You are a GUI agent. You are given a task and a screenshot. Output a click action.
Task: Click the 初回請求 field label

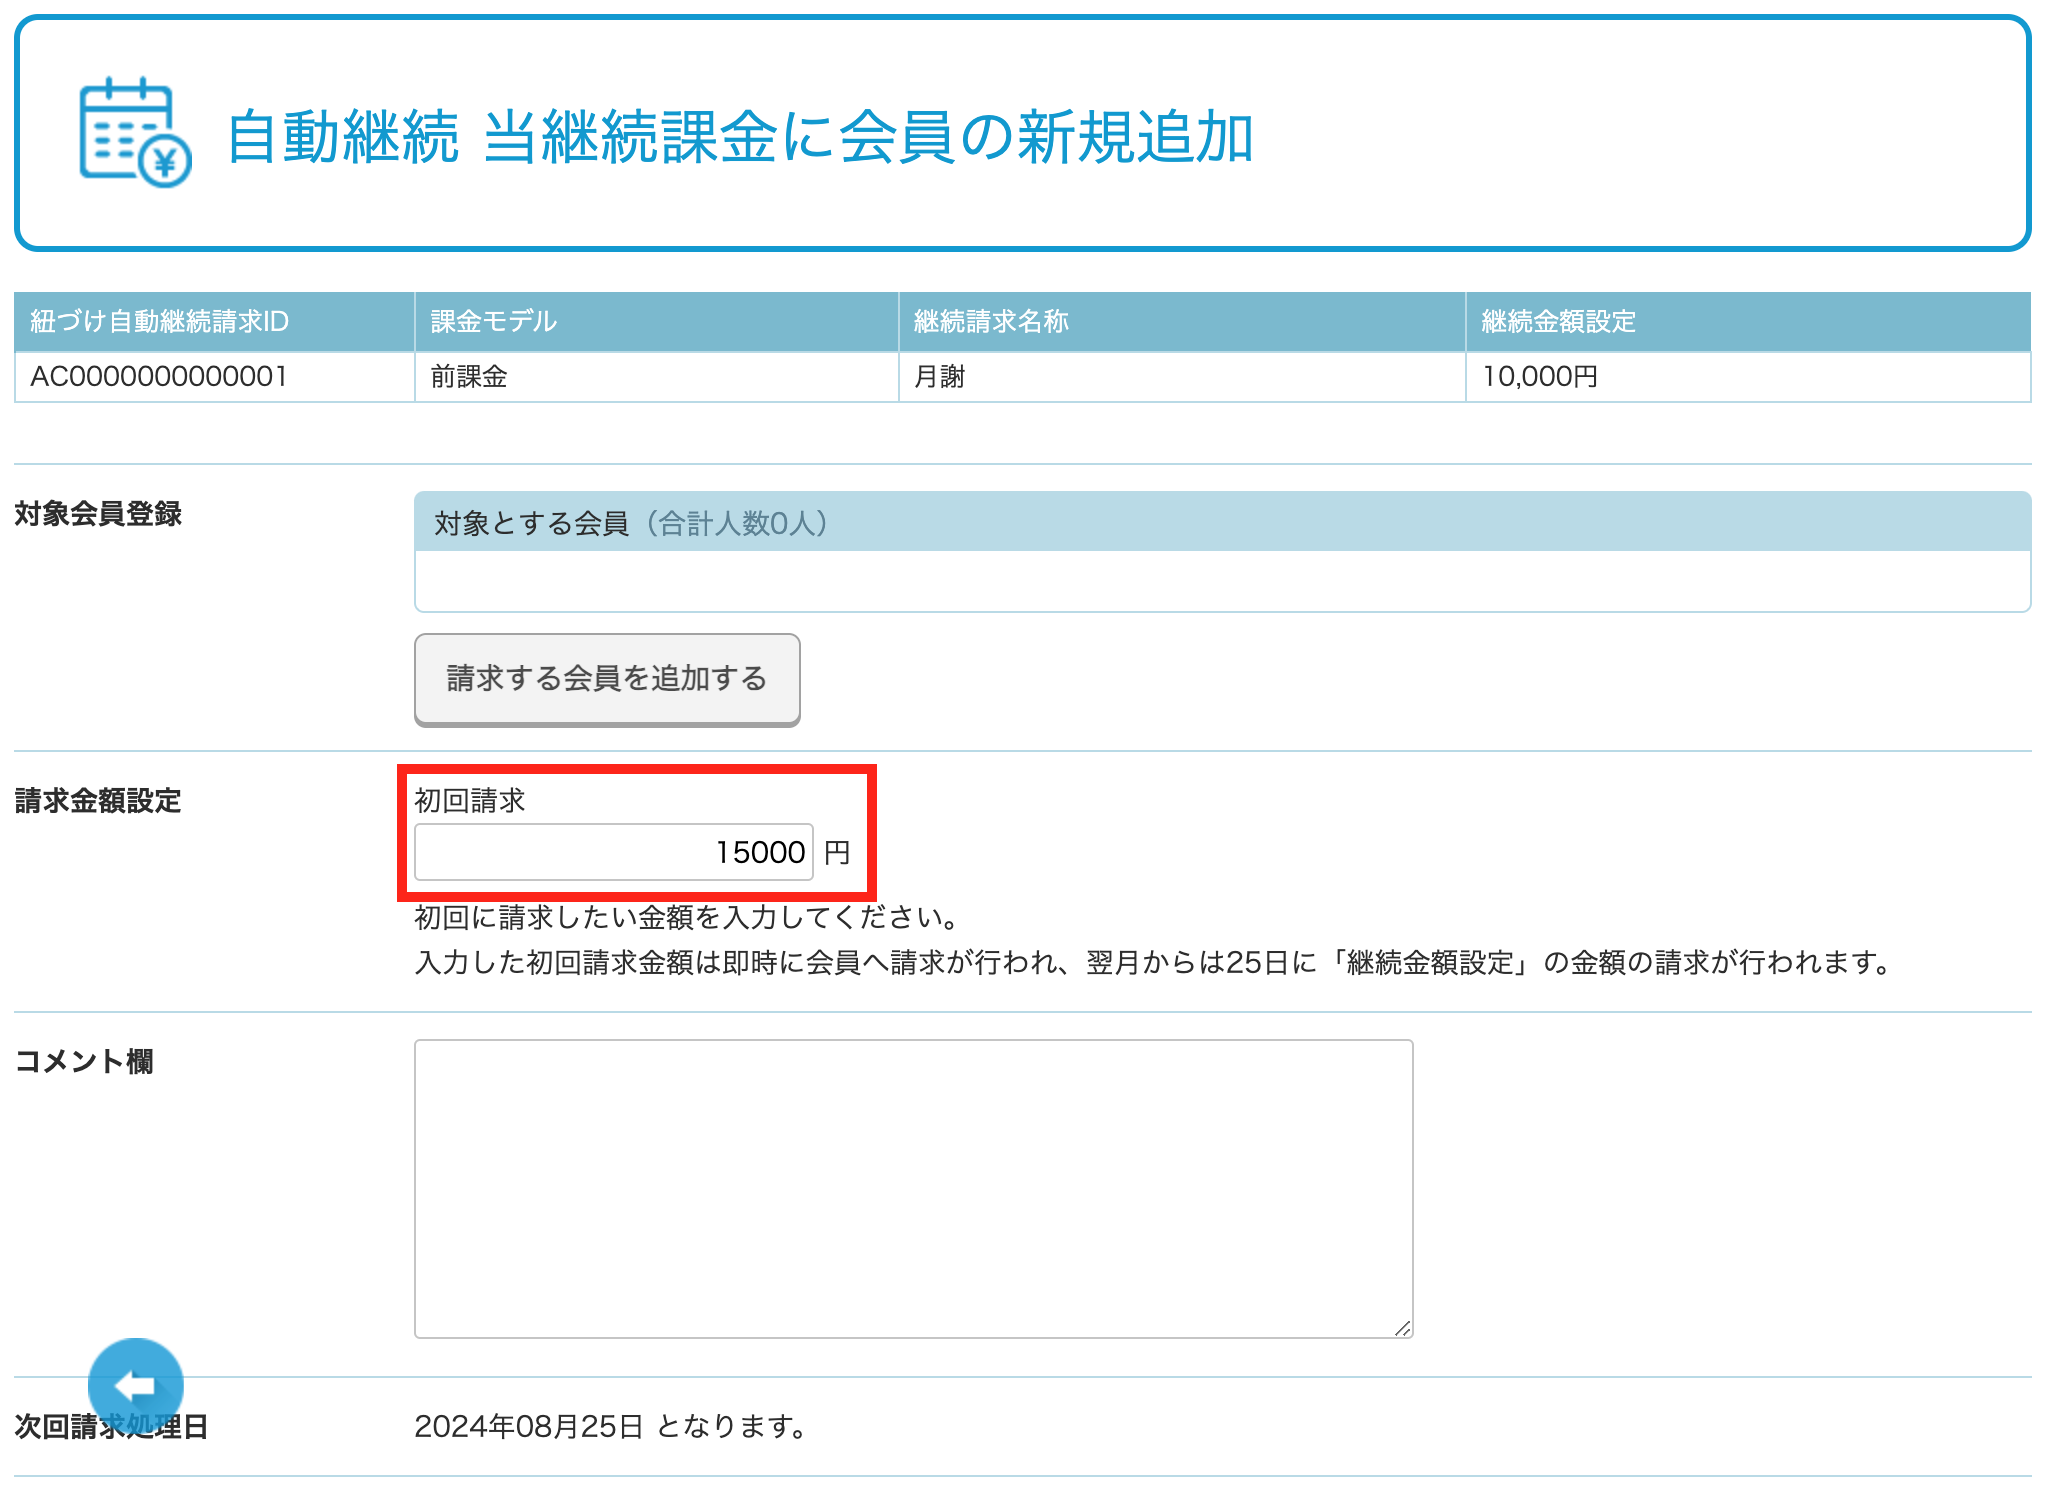(x=470, y=800)
